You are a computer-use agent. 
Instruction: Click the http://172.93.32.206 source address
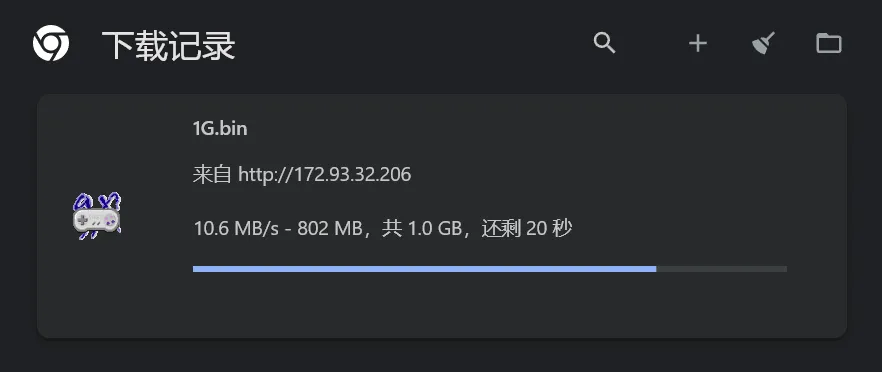(325, 174)
